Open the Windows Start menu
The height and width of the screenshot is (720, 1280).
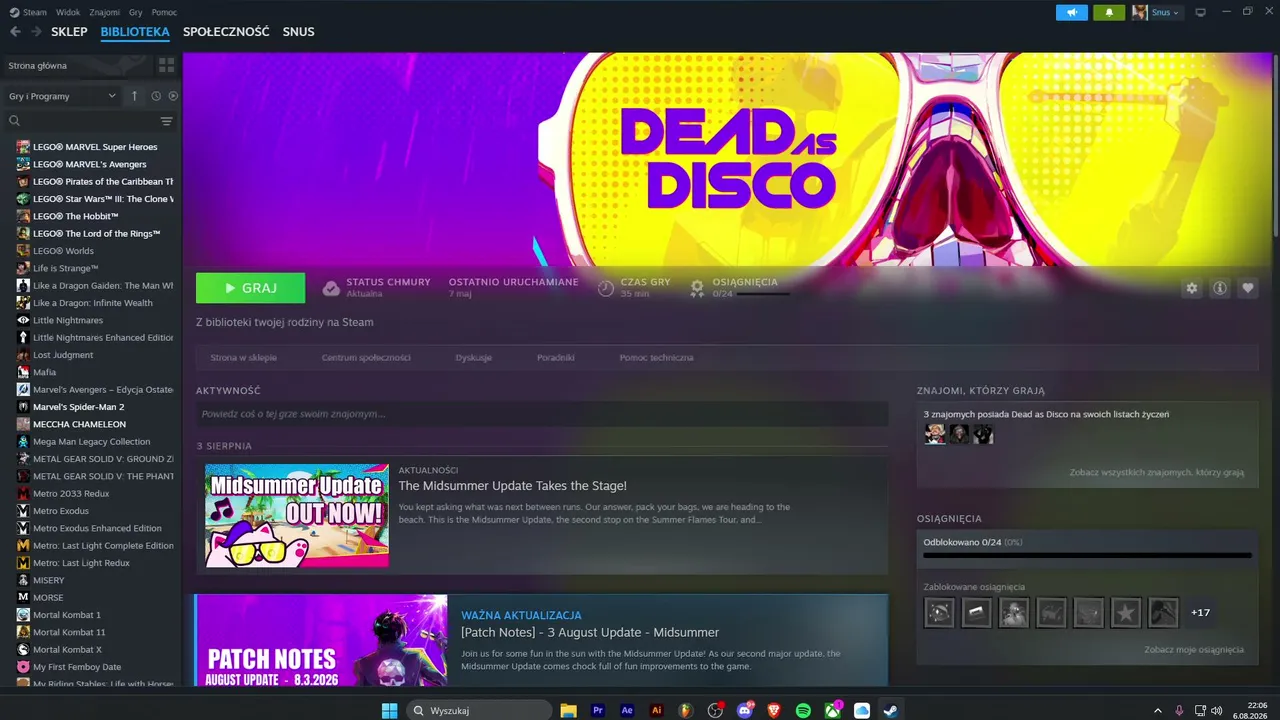[389, 710]
